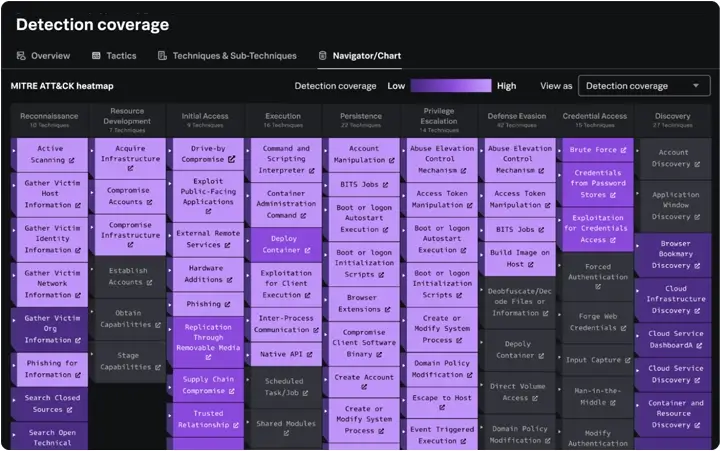The height and width of the screenshot is (451, 720).
Task: Open the View as Detection coverage dropdown
Action: pos(645,86)
